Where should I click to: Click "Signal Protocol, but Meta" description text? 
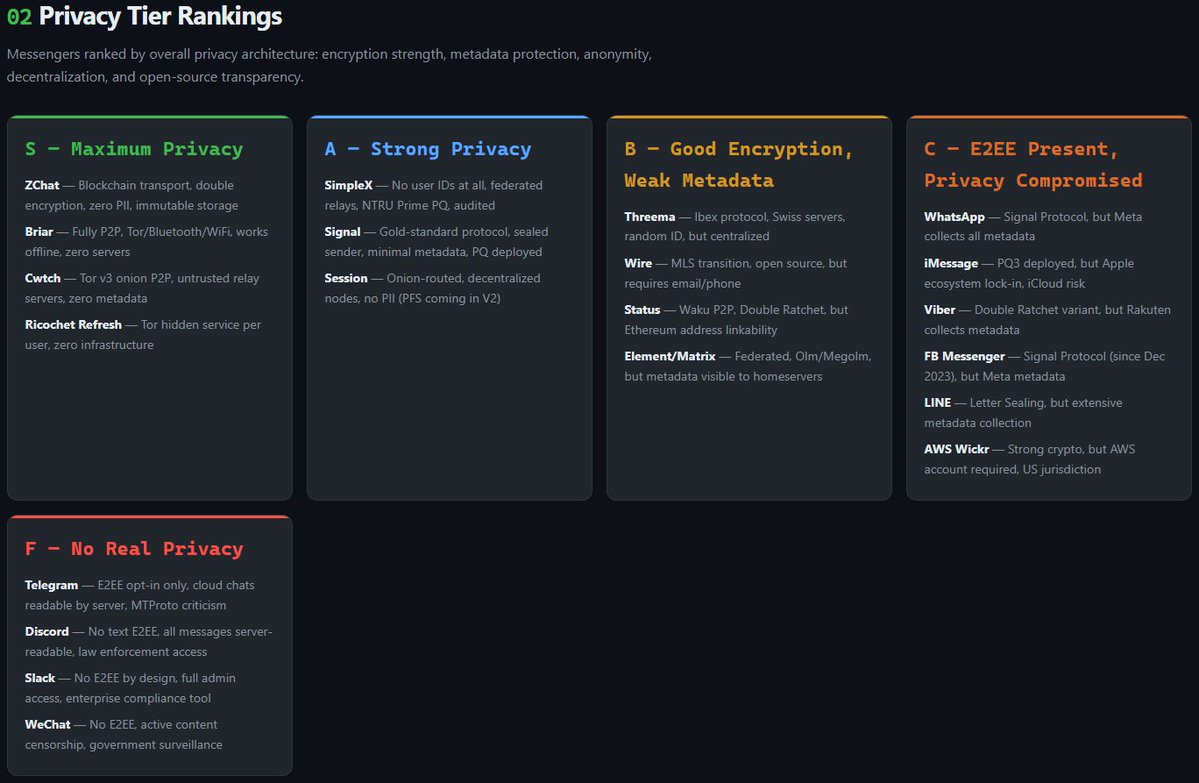pyautogui.click(x=1073, y=217)
